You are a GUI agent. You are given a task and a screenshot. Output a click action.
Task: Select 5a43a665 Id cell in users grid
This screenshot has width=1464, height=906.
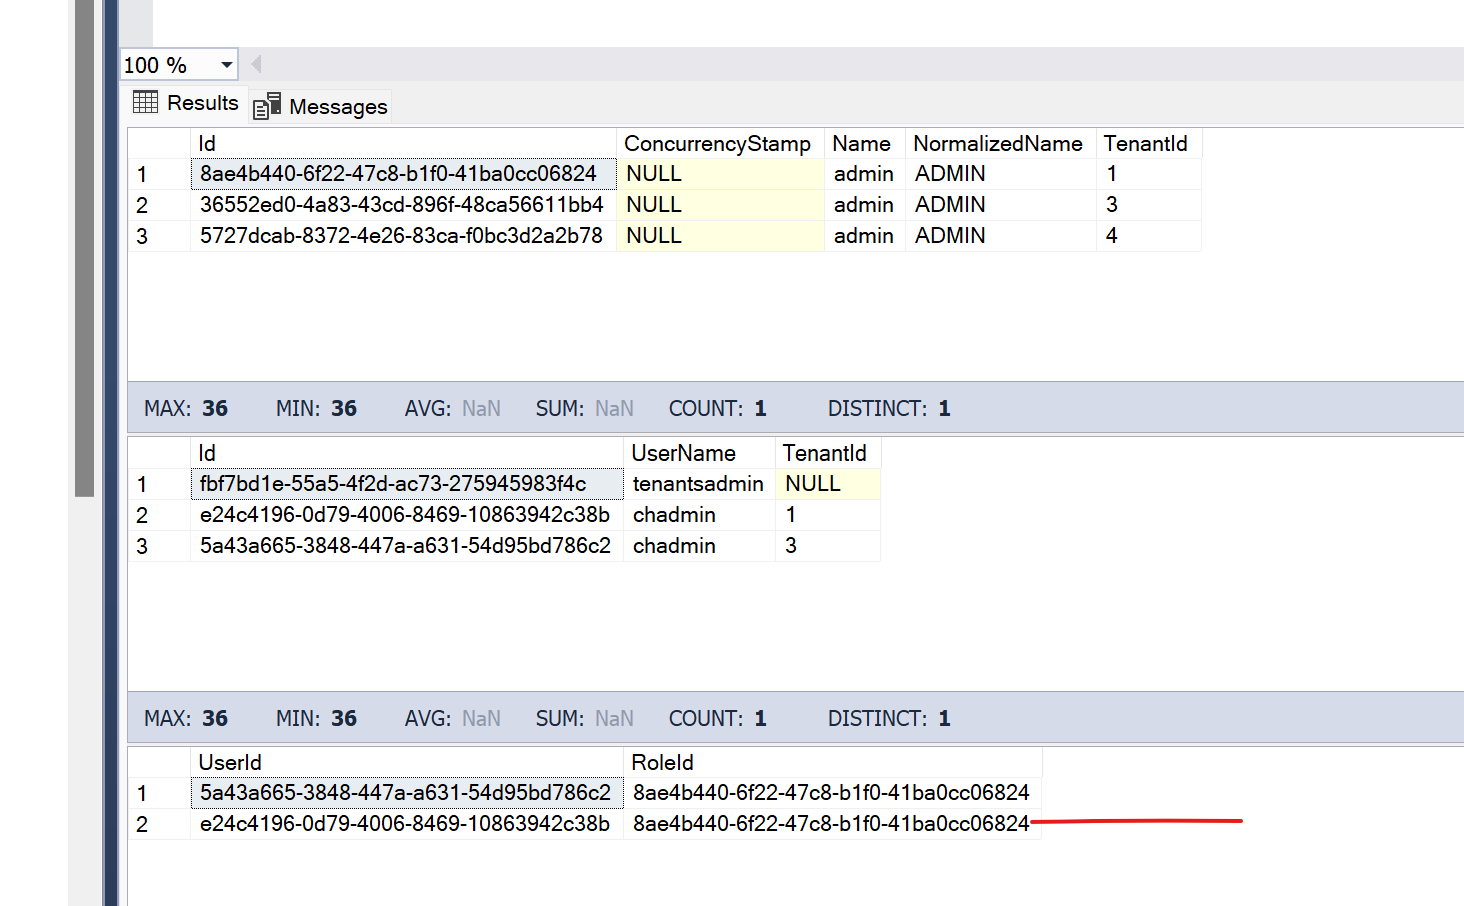407,546
